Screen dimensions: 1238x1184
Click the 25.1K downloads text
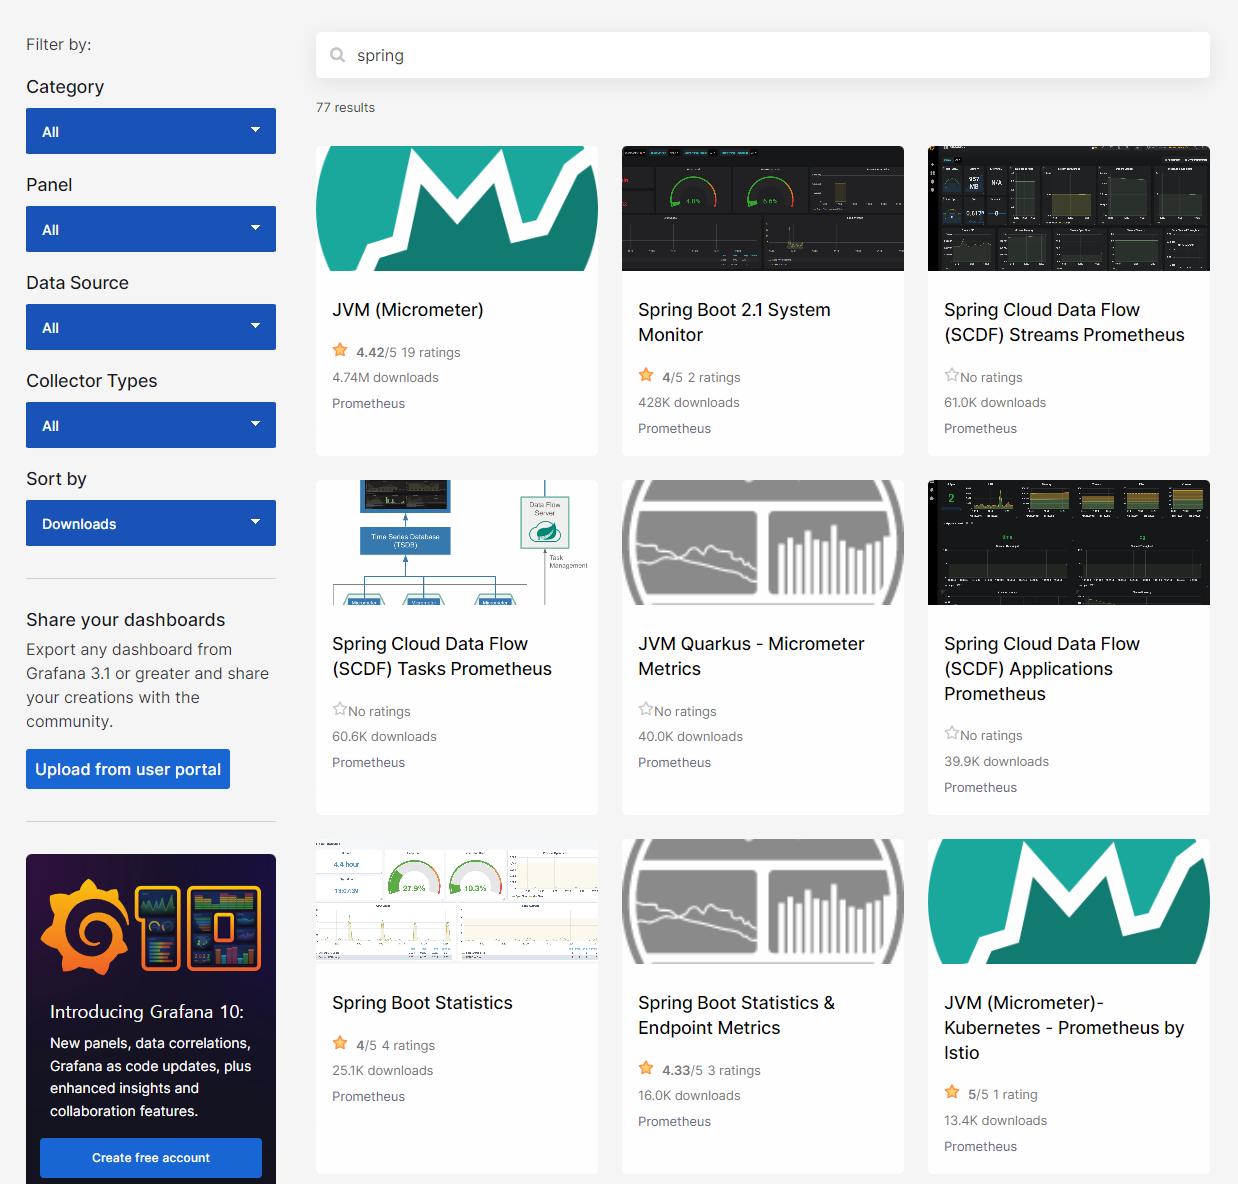pos(383,1071)
